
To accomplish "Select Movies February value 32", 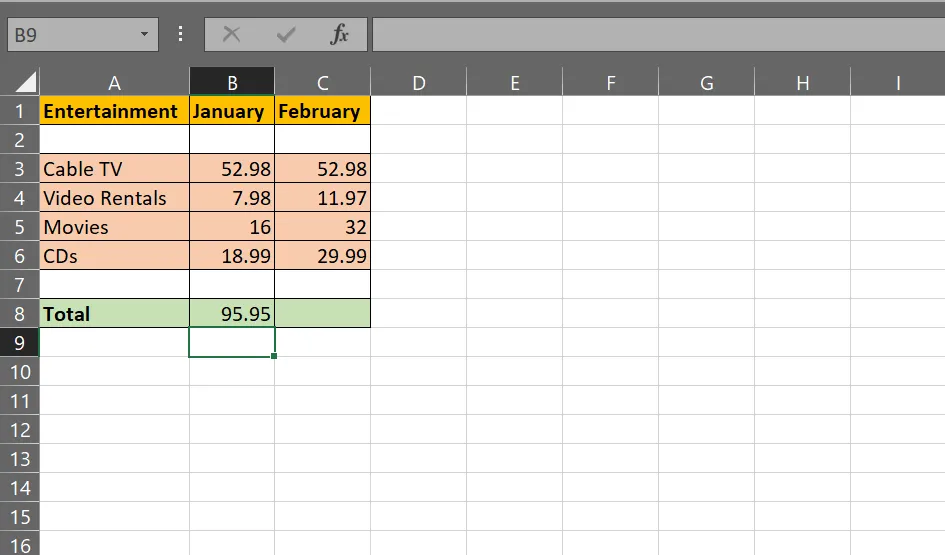I will click(x=322, y=227).
